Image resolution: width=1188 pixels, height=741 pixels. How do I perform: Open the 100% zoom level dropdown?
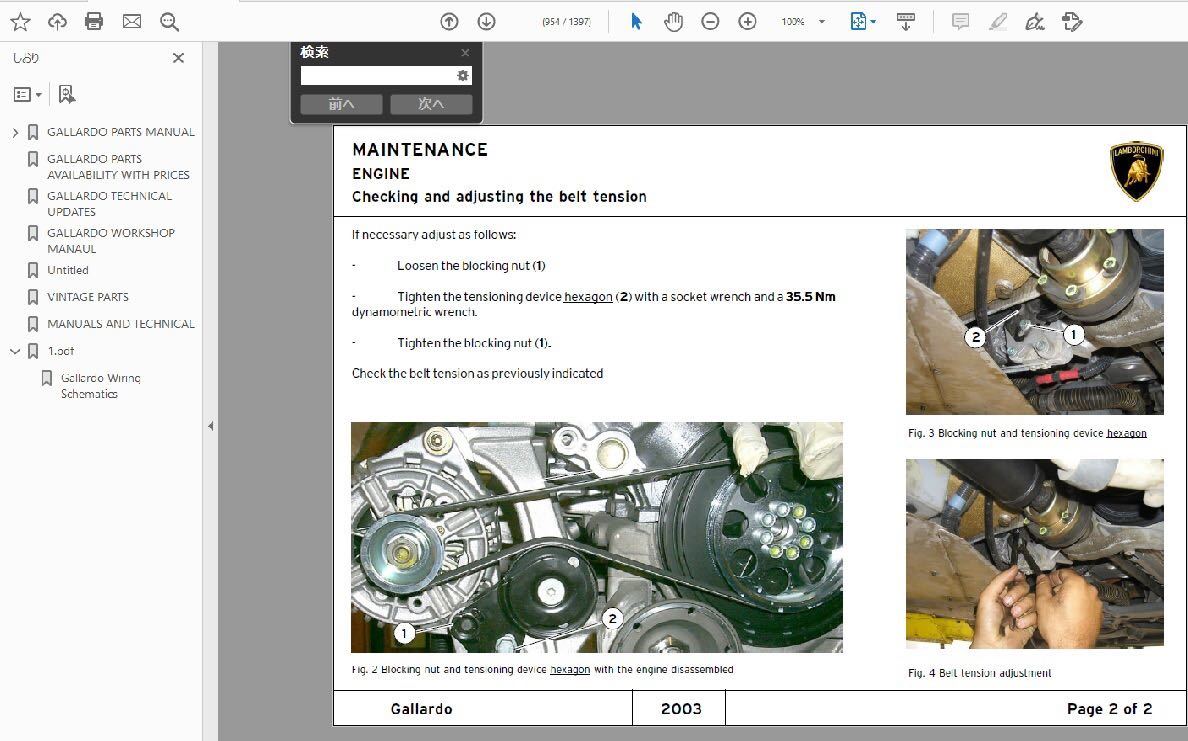coord(822,22)
